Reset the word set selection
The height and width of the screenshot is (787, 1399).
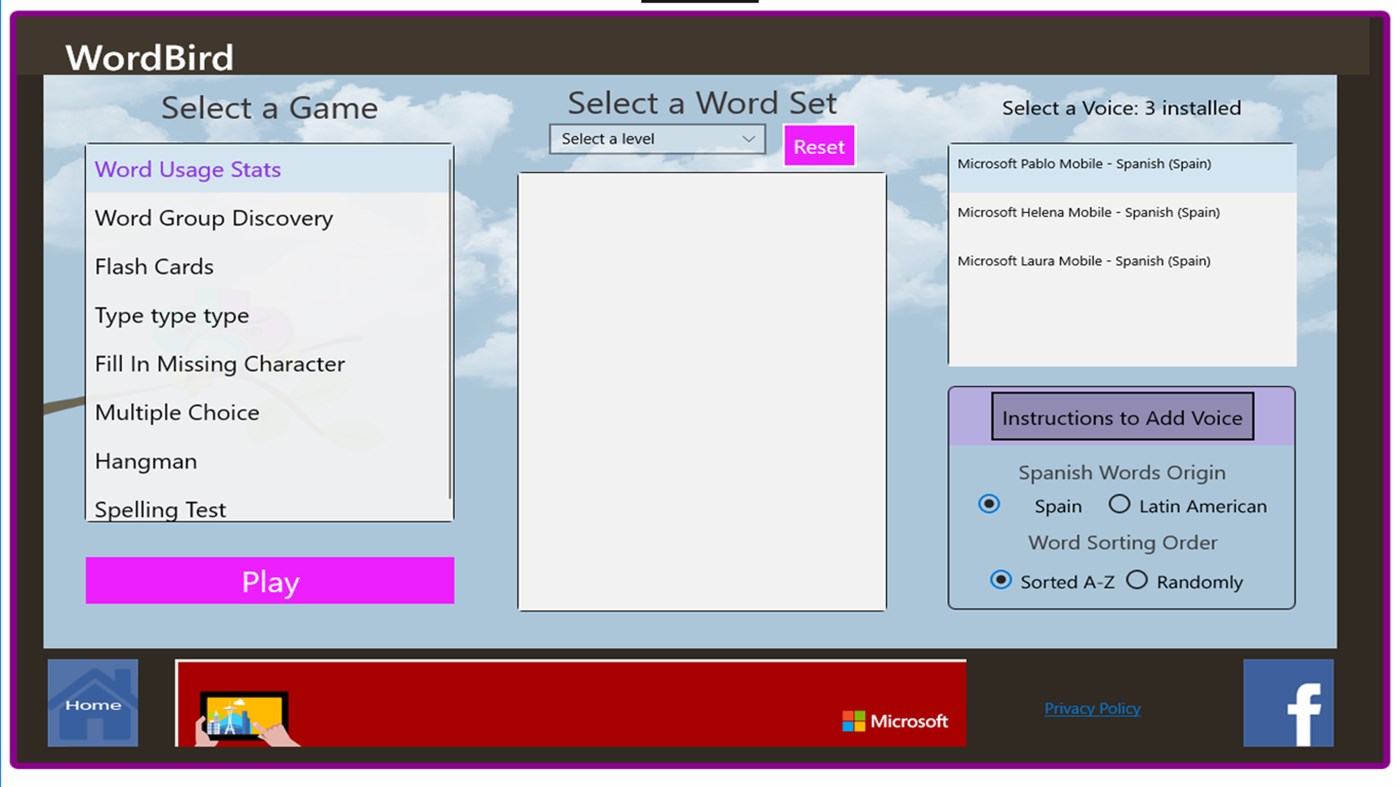pyautogui.click(x=818, y=146)
